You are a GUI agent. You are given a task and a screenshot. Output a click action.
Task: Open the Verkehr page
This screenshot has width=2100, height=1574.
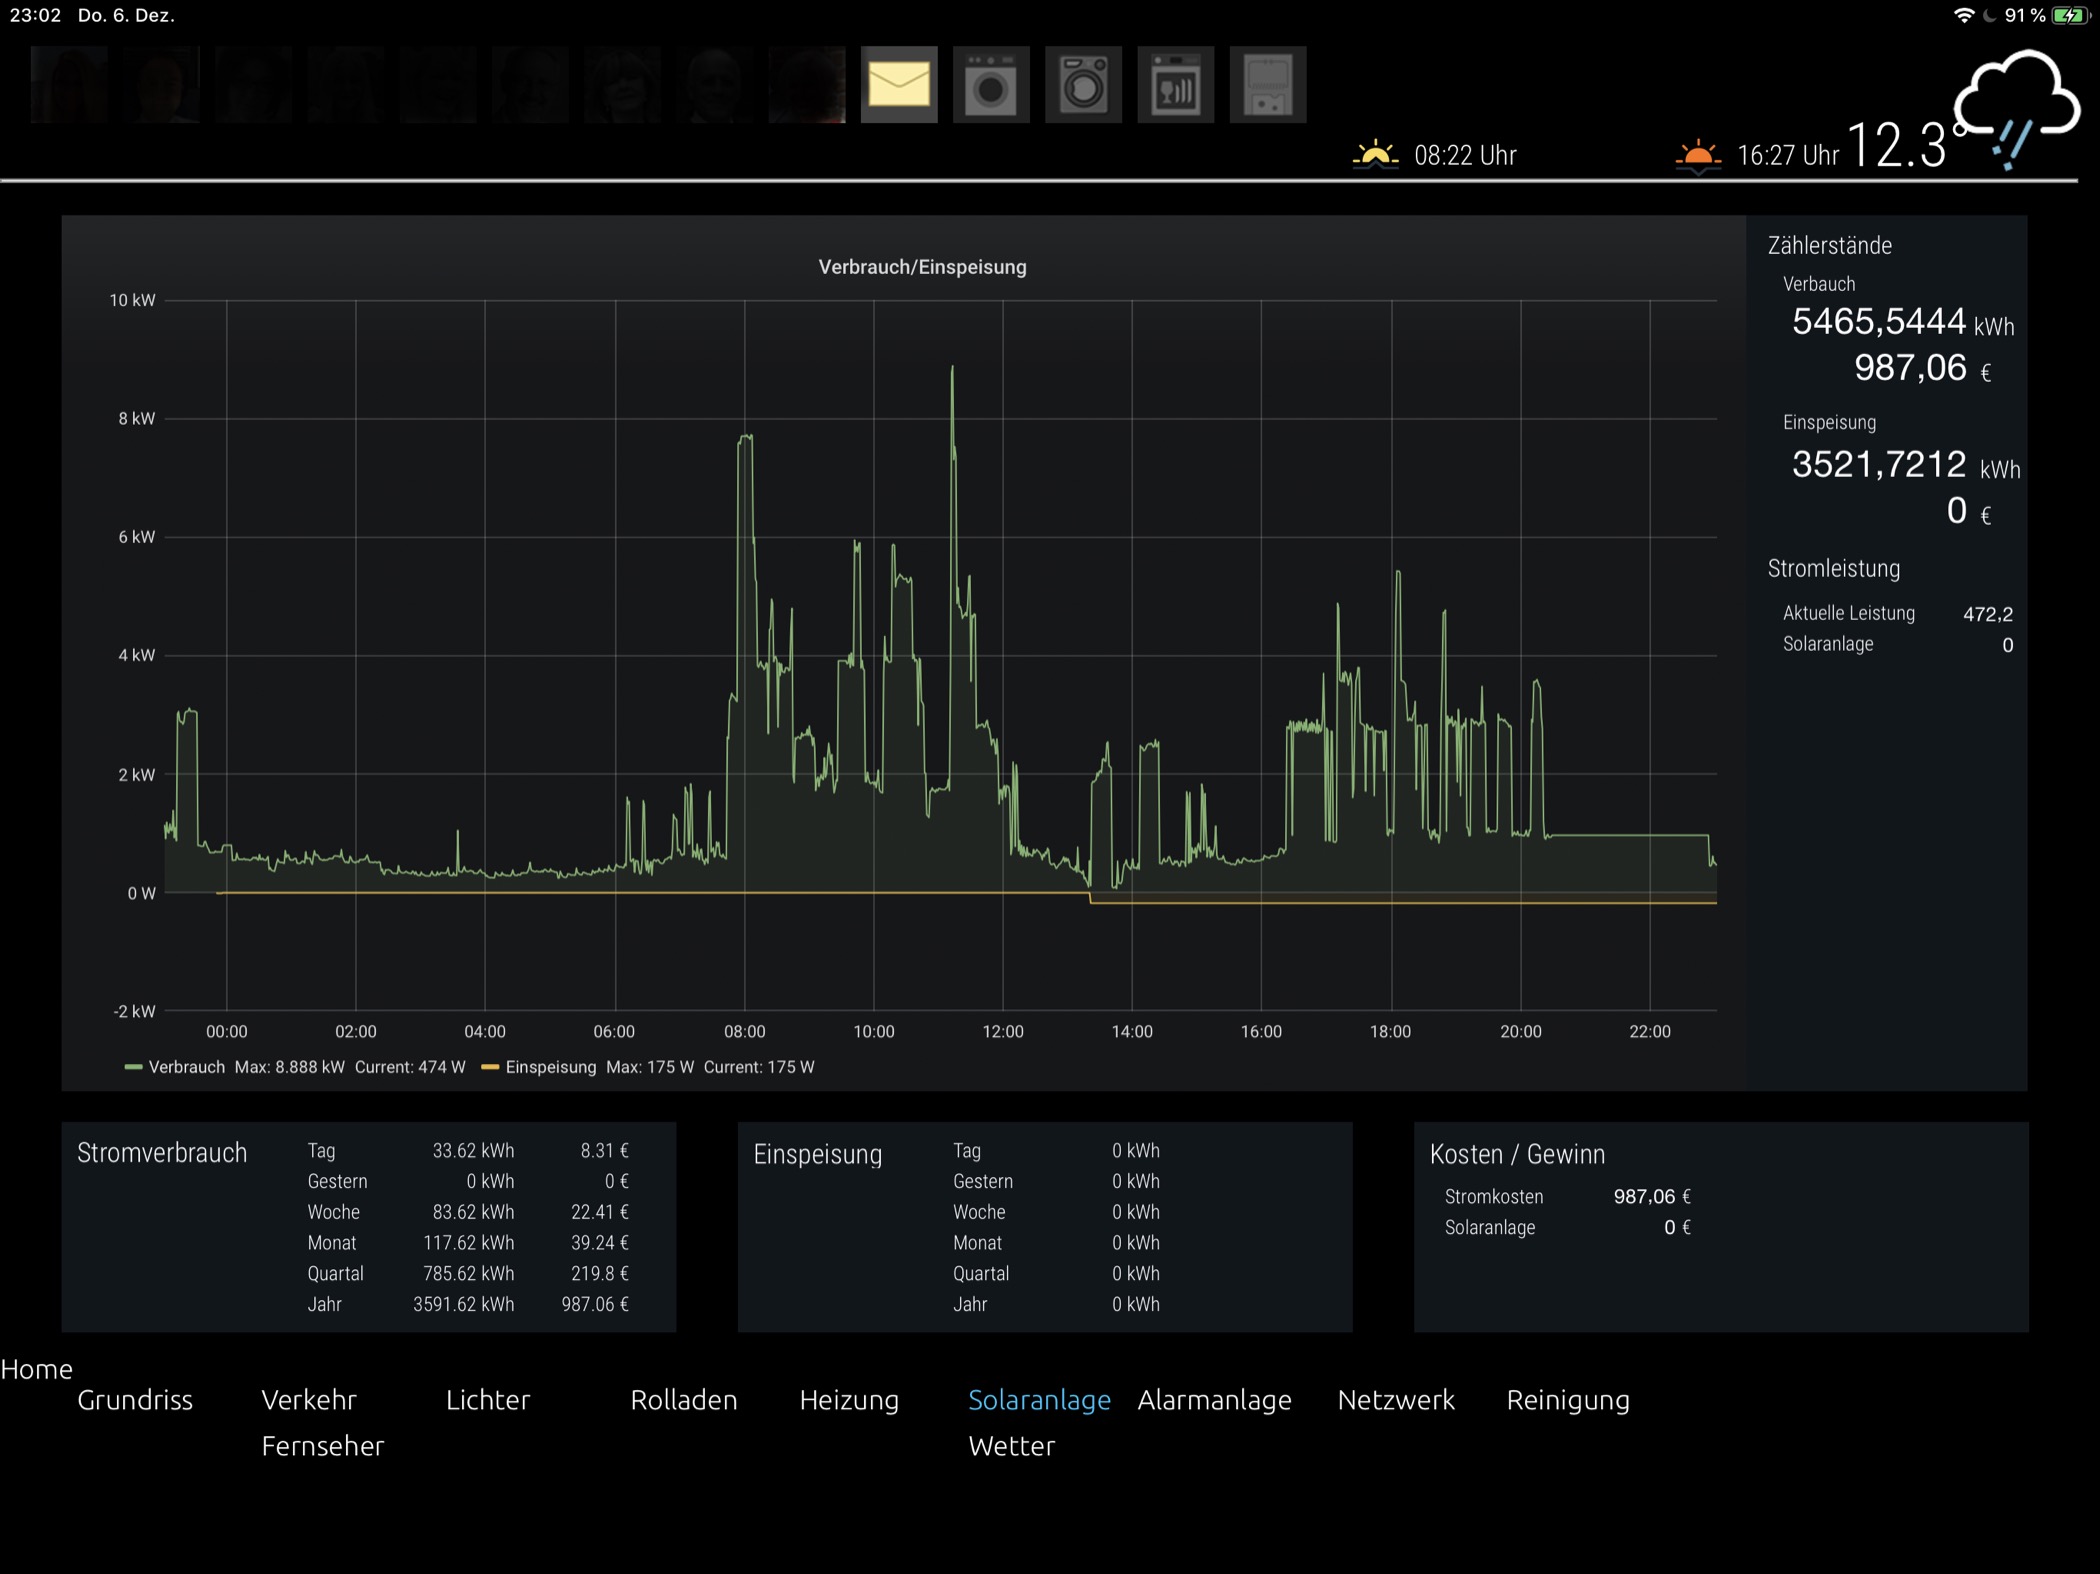pos(309,1400)
